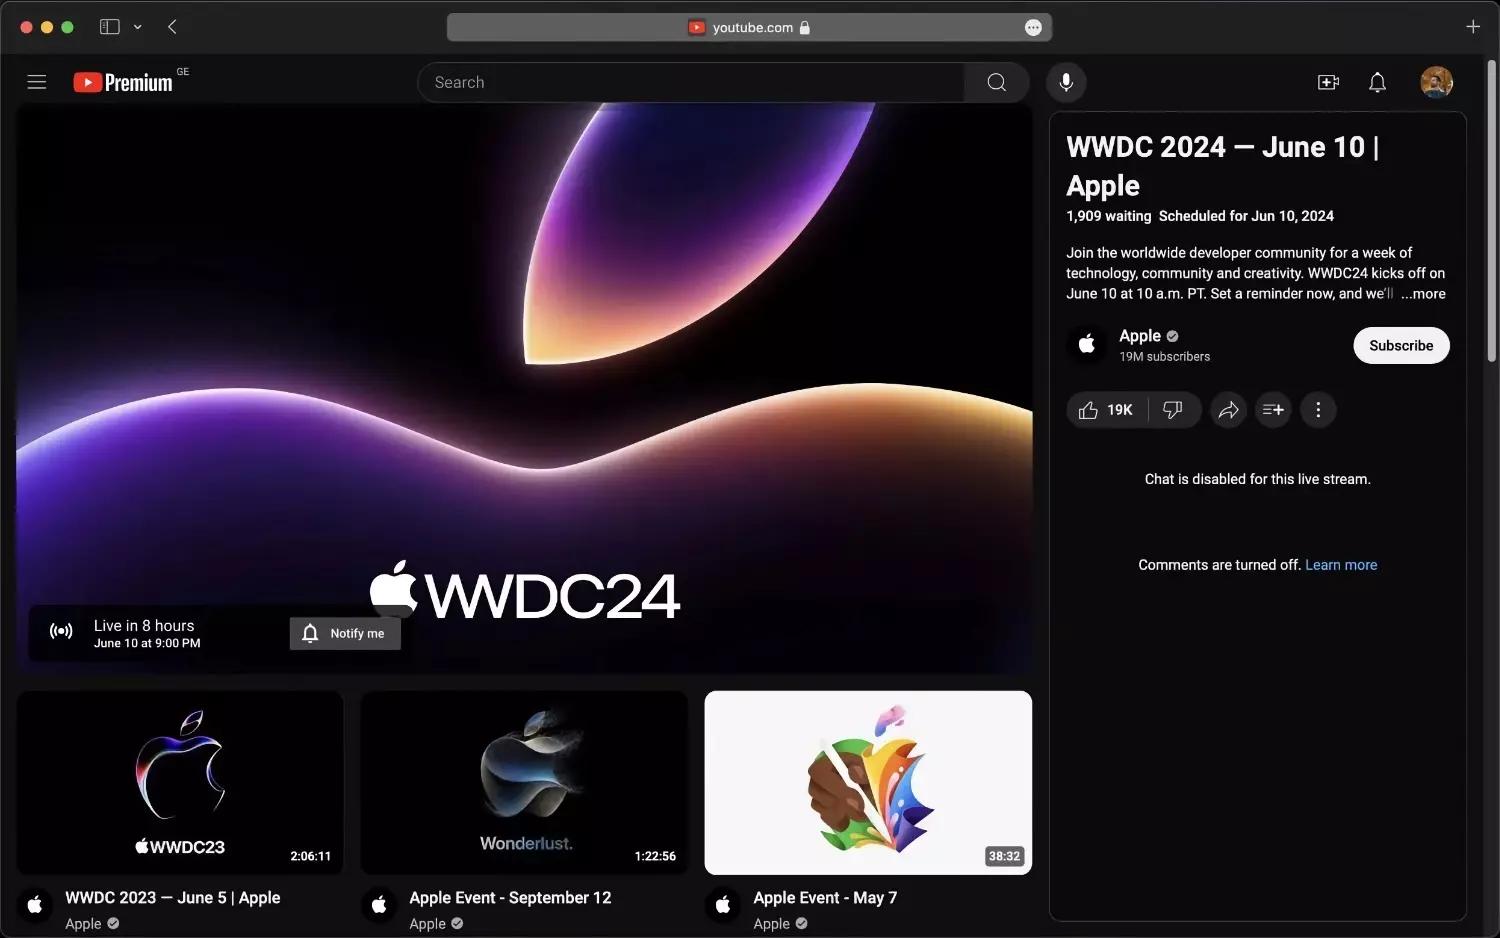Click Apple channel avatar under WWDC 2023 video
This screenshot has height=938, width=1500.
(35, 905)
